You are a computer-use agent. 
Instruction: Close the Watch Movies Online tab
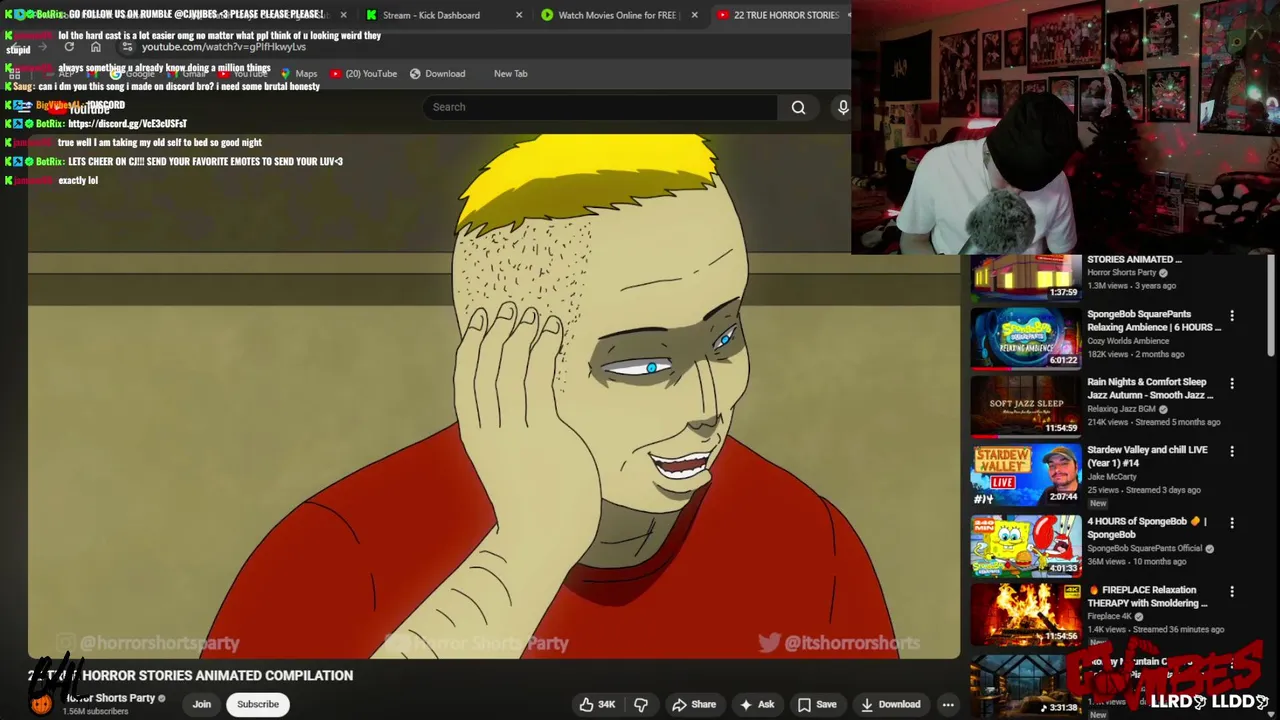point(695,15)
